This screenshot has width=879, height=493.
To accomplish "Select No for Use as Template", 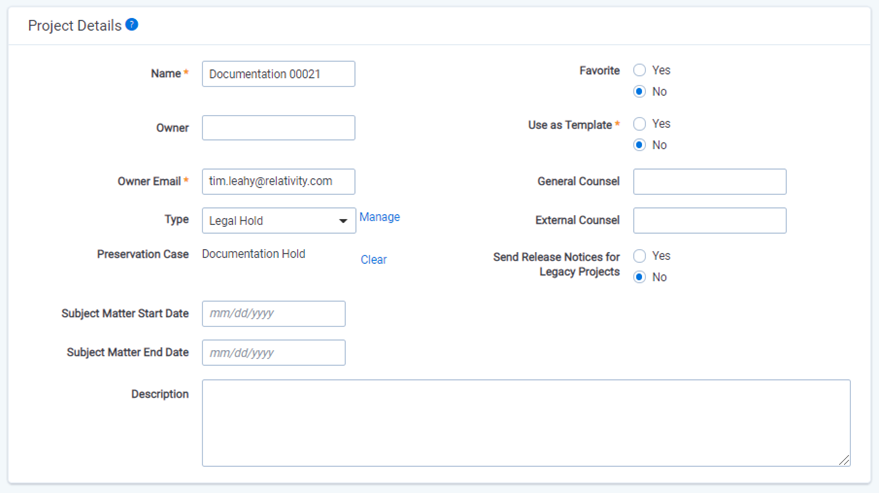I will click(x=640, y=145).
